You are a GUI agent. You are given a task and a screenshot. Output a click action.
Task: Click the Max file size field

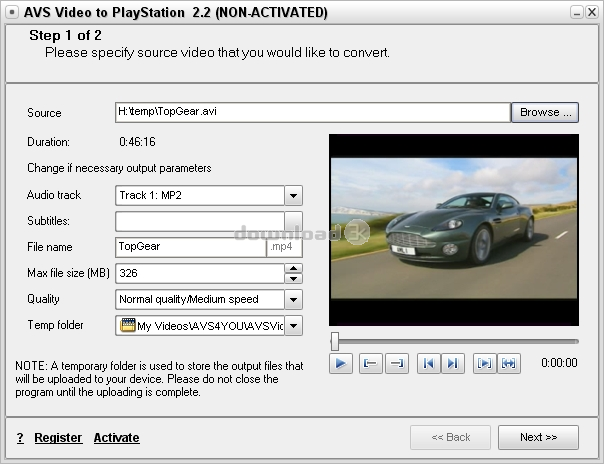point(200,273)
